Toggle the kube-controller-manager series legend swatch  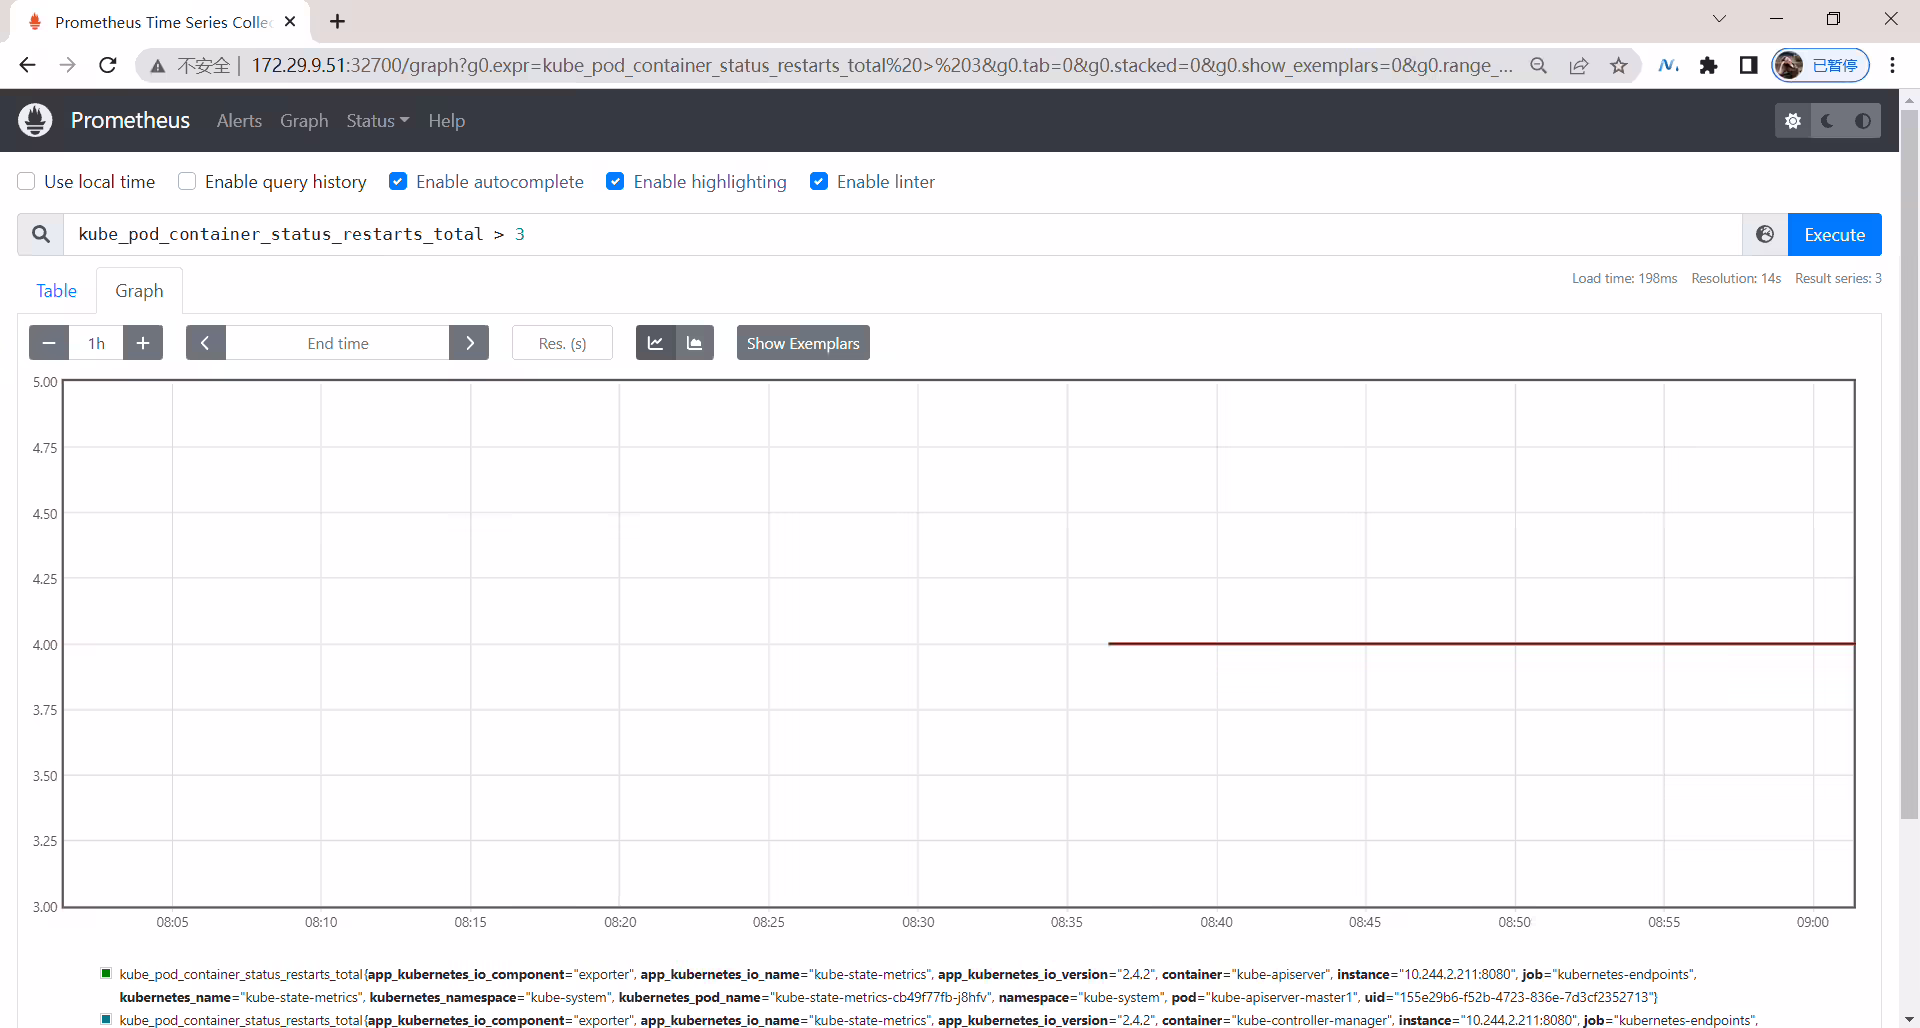pyautogui.click(x=106, y=1019)
